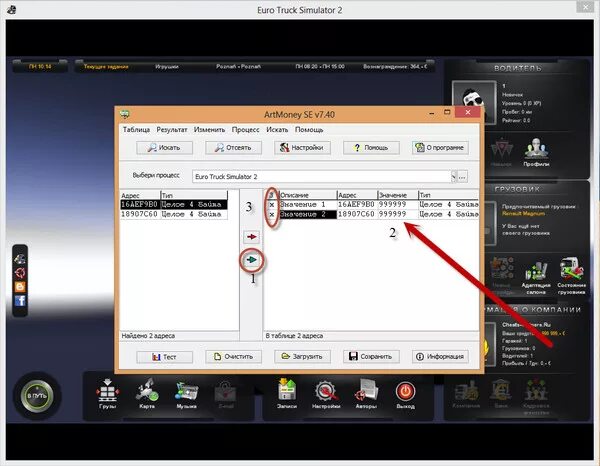Open the Результат menu
The image size is (600, 466).
(x=172, y=130)
